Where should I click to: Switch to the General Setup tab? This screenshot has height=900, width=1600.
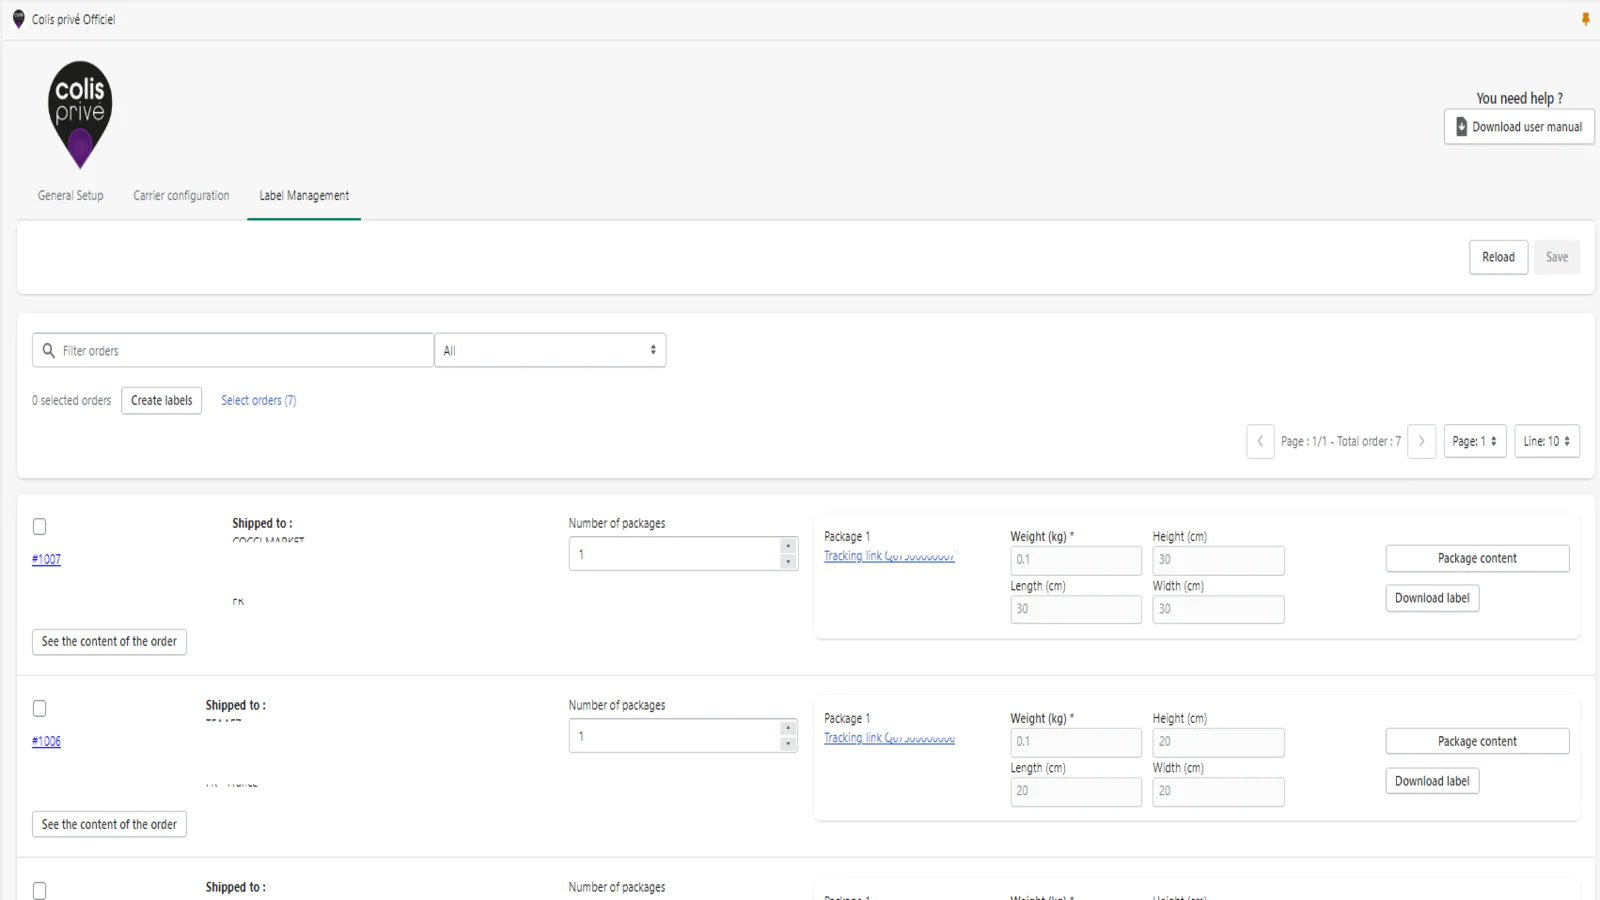[x=71, y=196]
